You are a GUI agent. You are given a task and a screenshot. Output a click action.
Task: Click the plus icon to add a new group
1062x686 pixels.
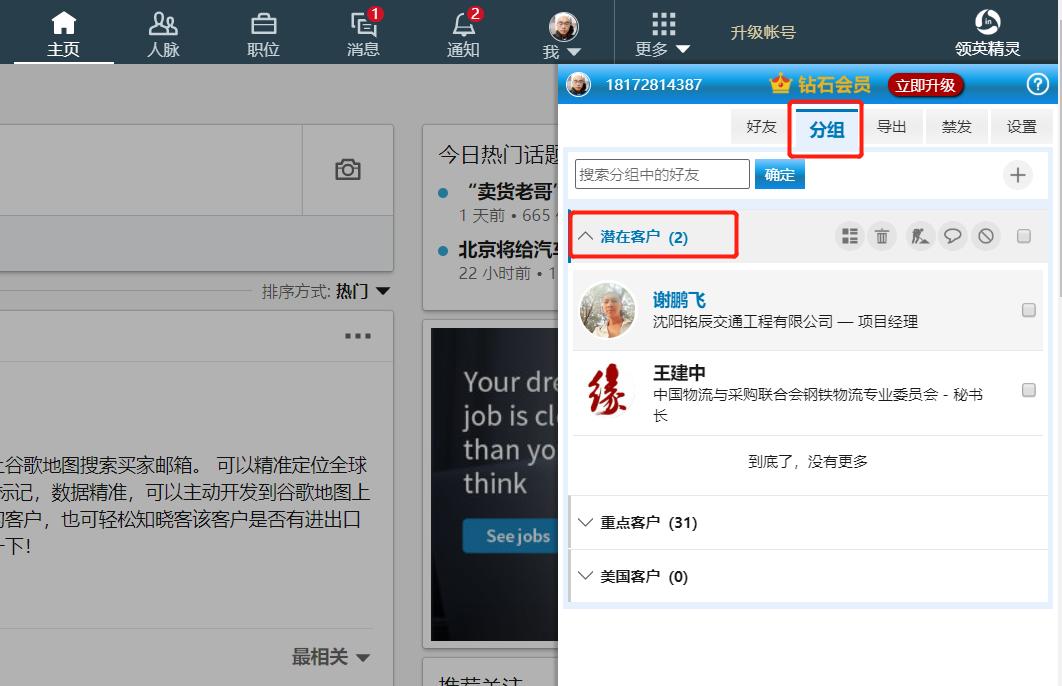point(1017,174)
